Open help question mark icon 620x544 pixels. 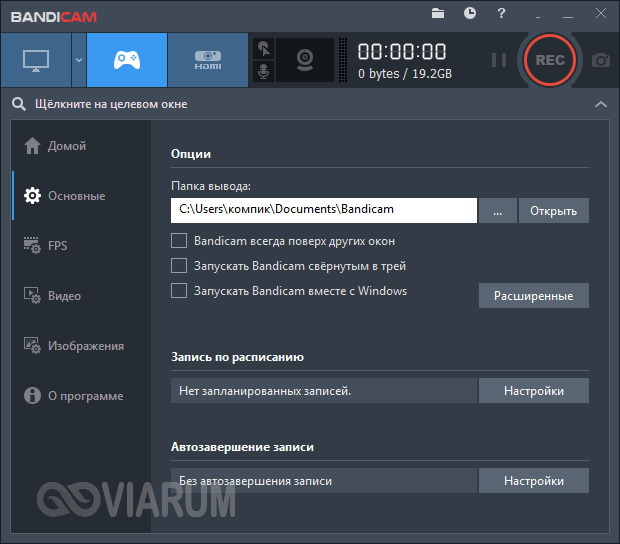(x=501, y=13)
